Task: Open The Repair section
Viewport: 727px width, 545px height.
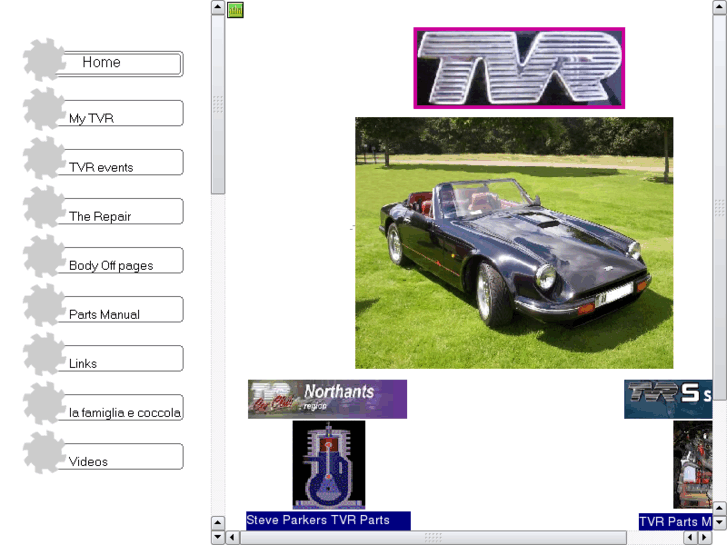Action: pyautogui.click(x=122, y=211)
